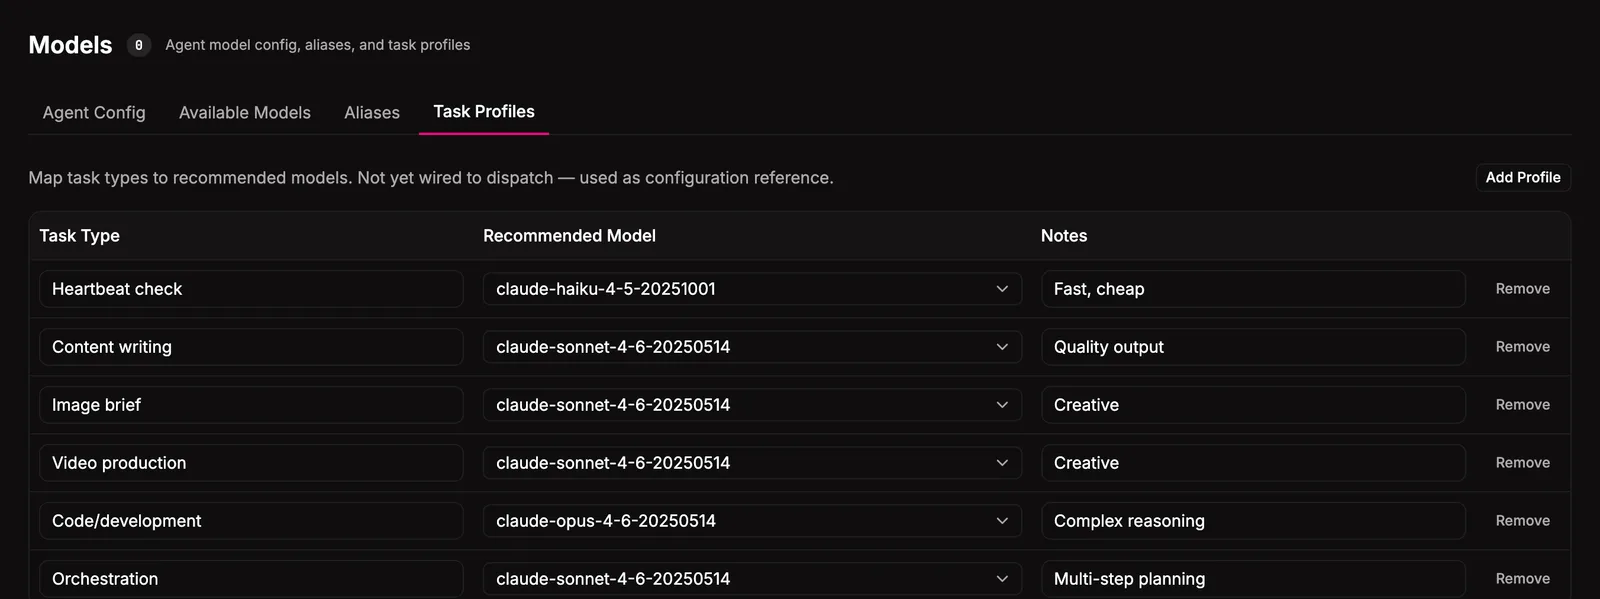The height and width of the screenshot is (599, 1600).
Task: Click the Add Profile button
Action: point(1523,177)
